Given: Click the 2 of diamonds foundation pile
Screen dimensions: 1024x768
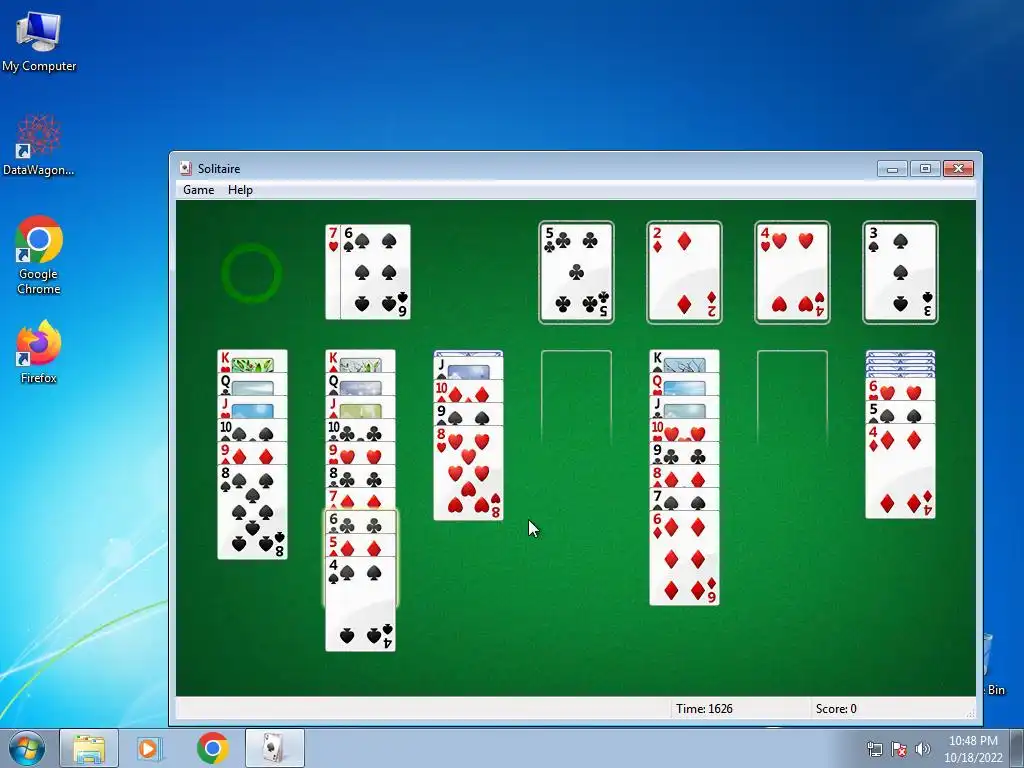Looking at the screenshot, I should click(x=684, y=272).
